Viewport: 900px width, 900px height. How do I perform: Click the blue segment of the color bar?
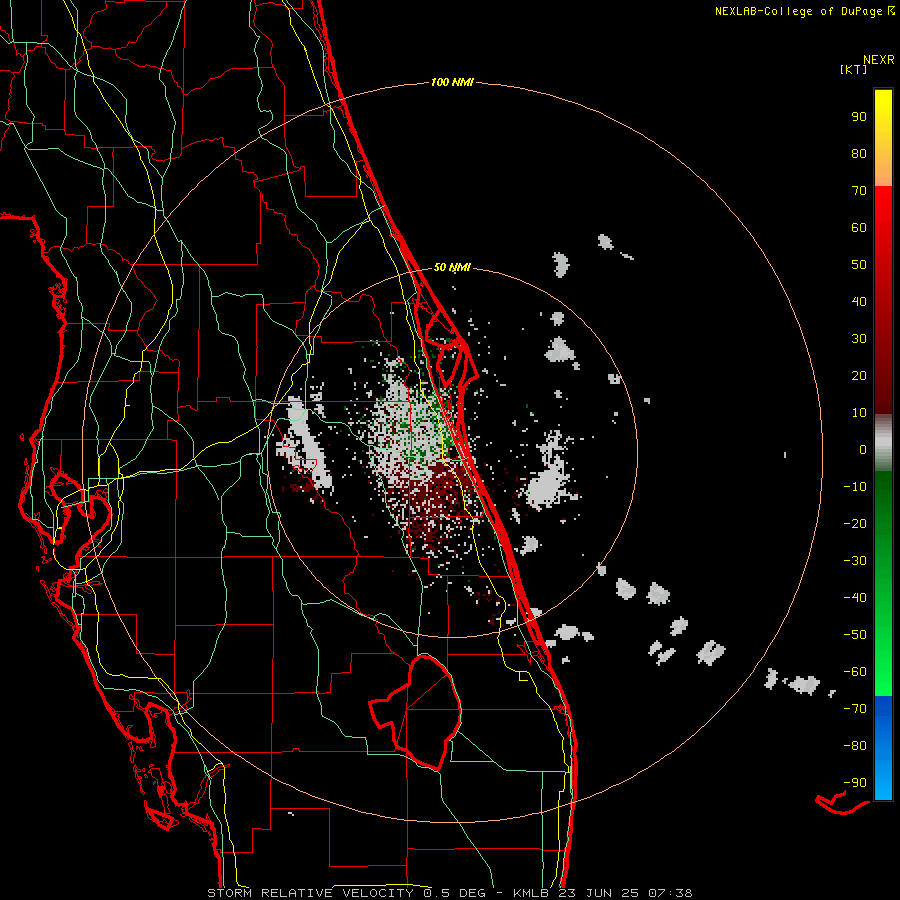coord(883,748)
